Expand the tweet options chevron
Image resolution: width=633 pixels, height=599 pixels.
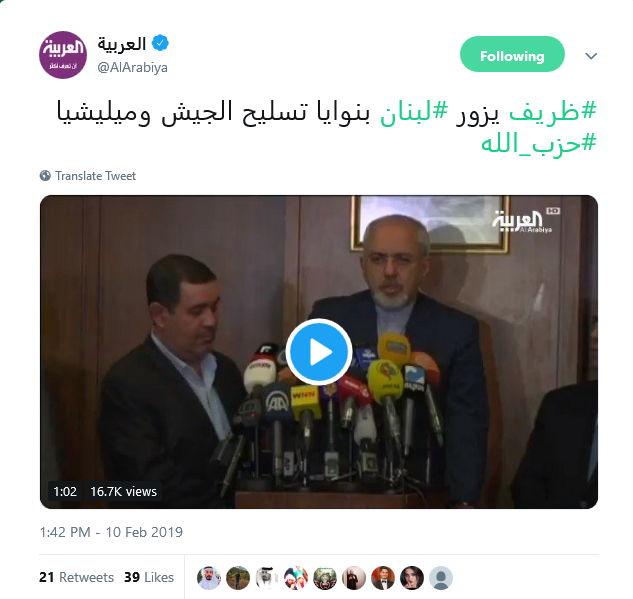click(591, 56)
